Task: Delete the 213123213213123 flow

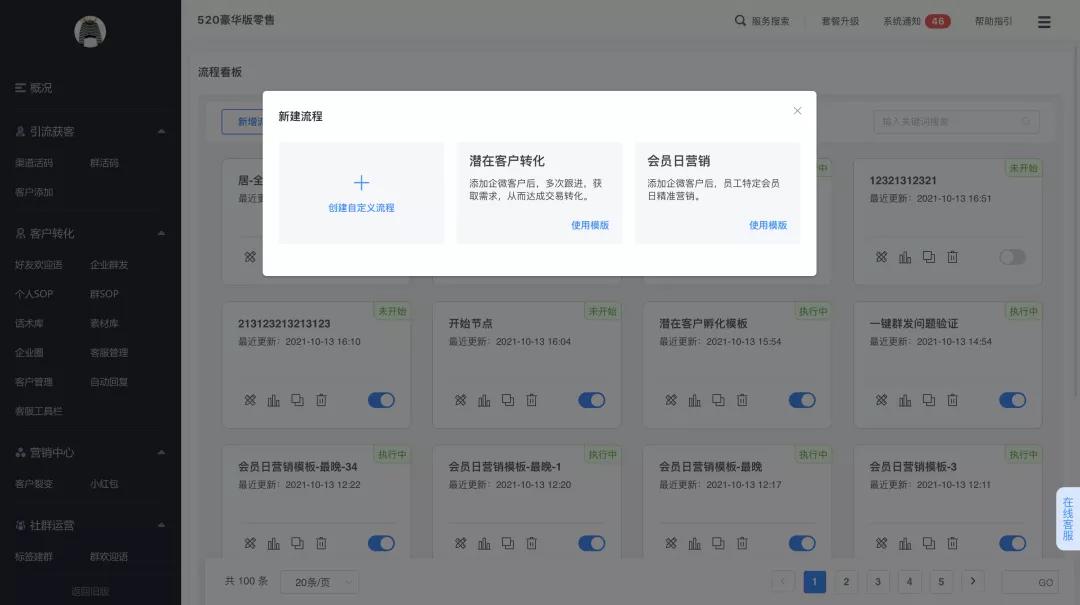Action: (320, 400)
